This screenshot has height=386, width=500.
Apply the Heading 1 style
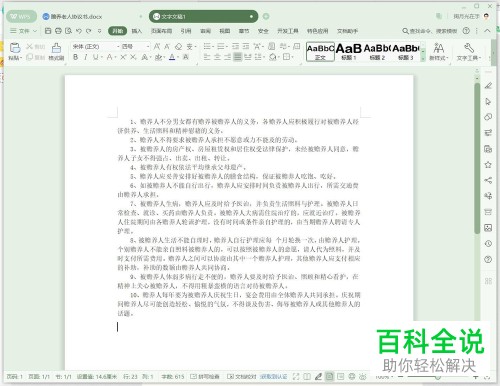coord(349,52)
